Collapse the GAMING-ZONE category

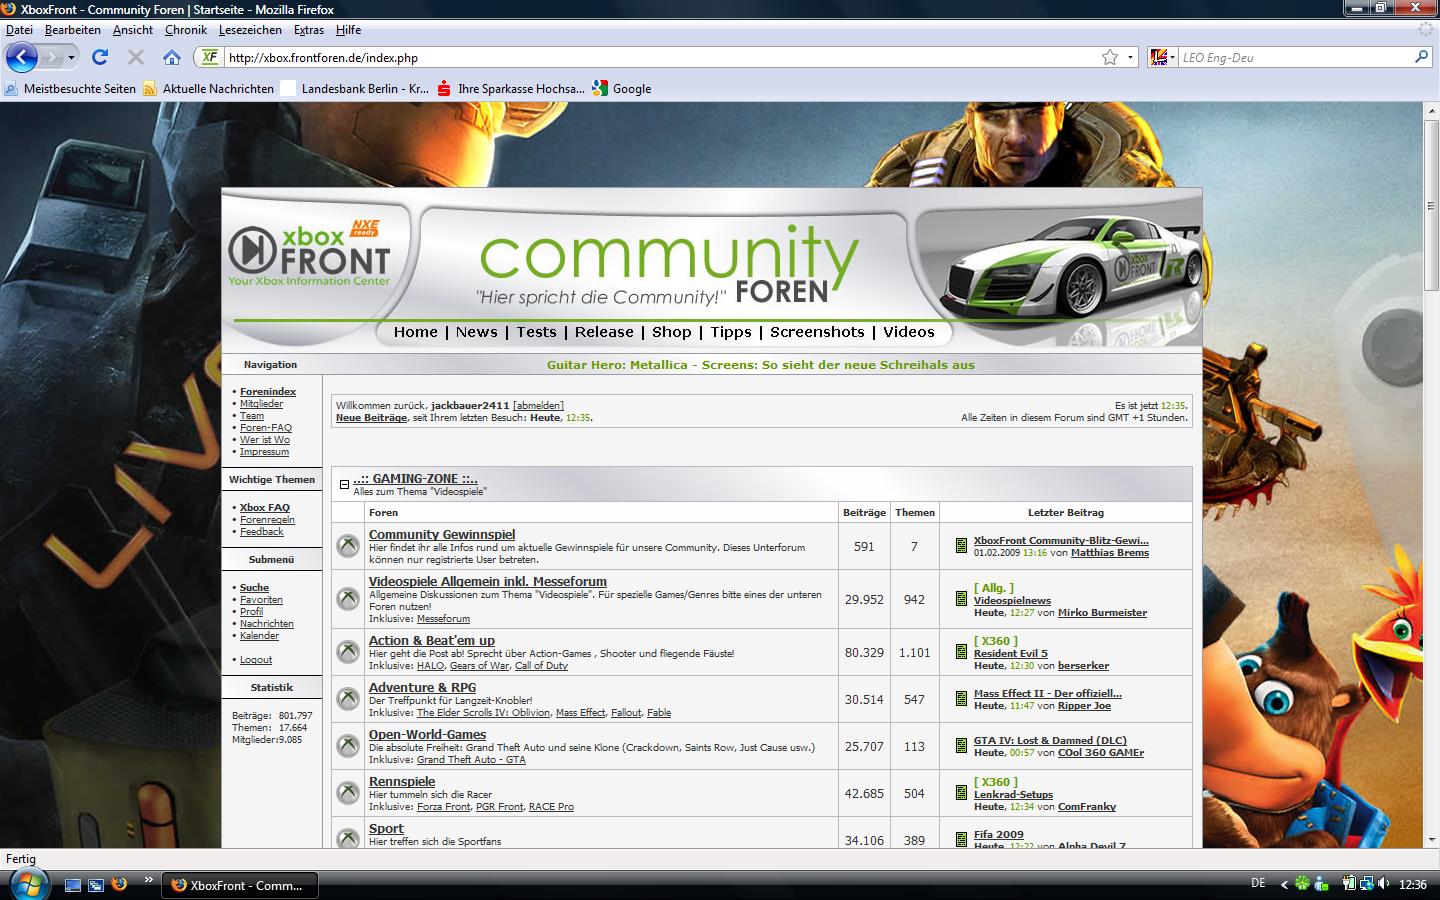[x=344, y=484]
